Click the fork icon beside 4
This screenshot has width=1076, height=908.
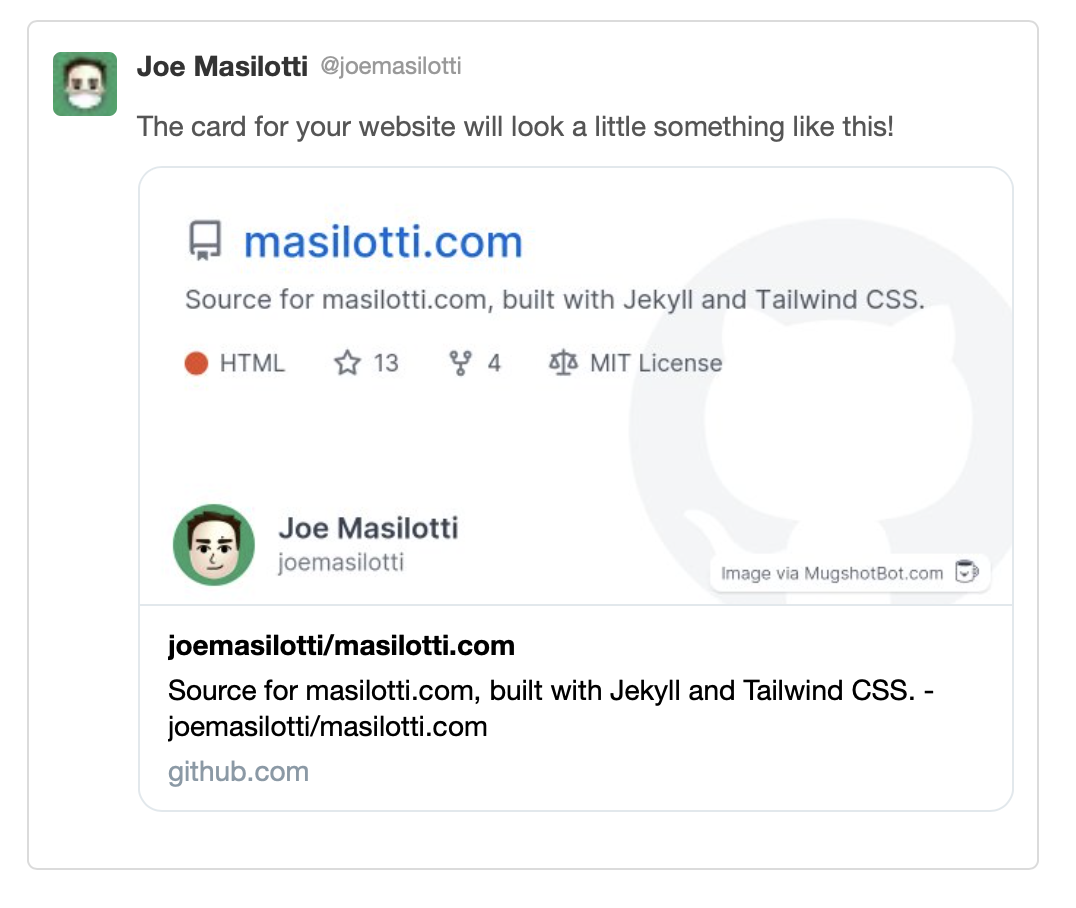pos(460,363)
